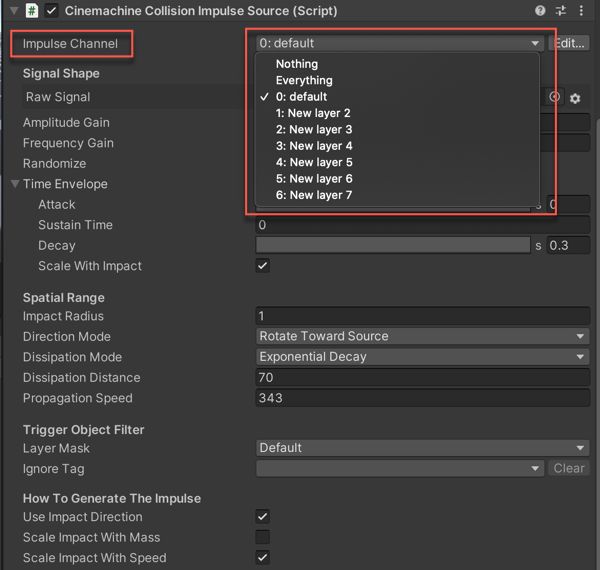The height and width of the screenshot is (570, 600).
Task: Open the Layer Mask dropdown
Action: coord(422,448)
